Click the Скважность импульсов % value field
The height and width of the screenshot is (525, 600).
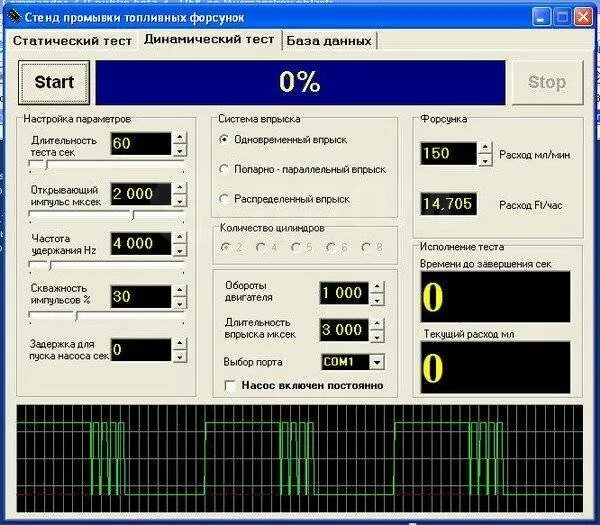(141, 297)
